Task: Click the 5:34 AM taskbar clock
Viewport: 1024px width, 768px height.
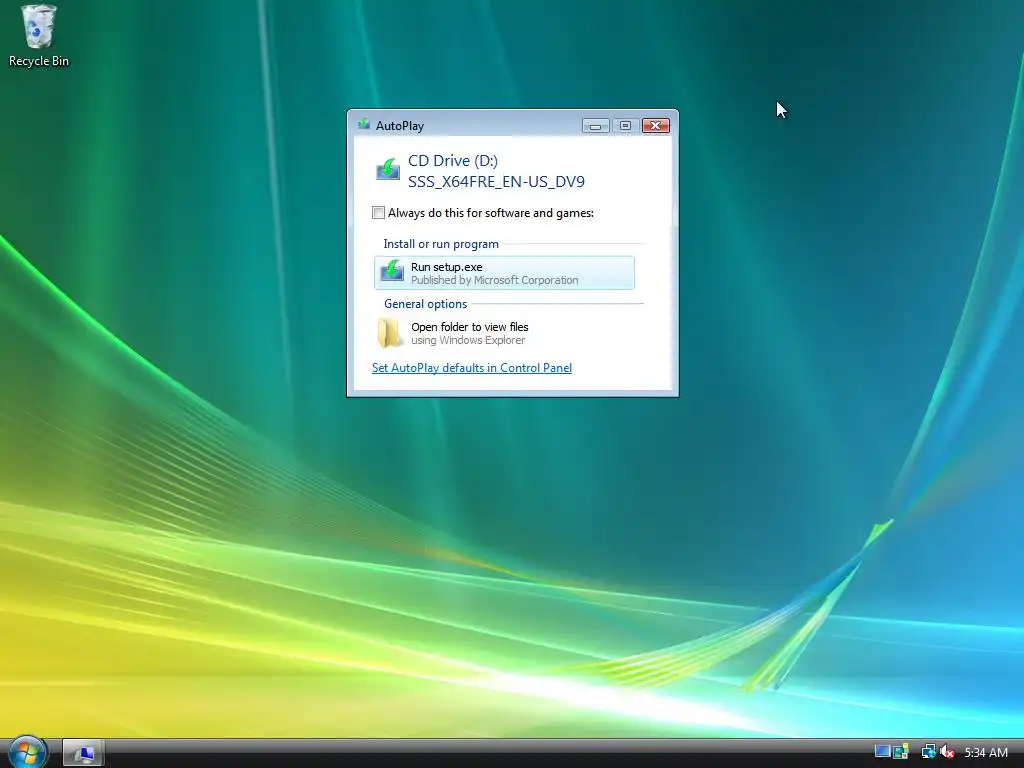Action: [985, 752]
